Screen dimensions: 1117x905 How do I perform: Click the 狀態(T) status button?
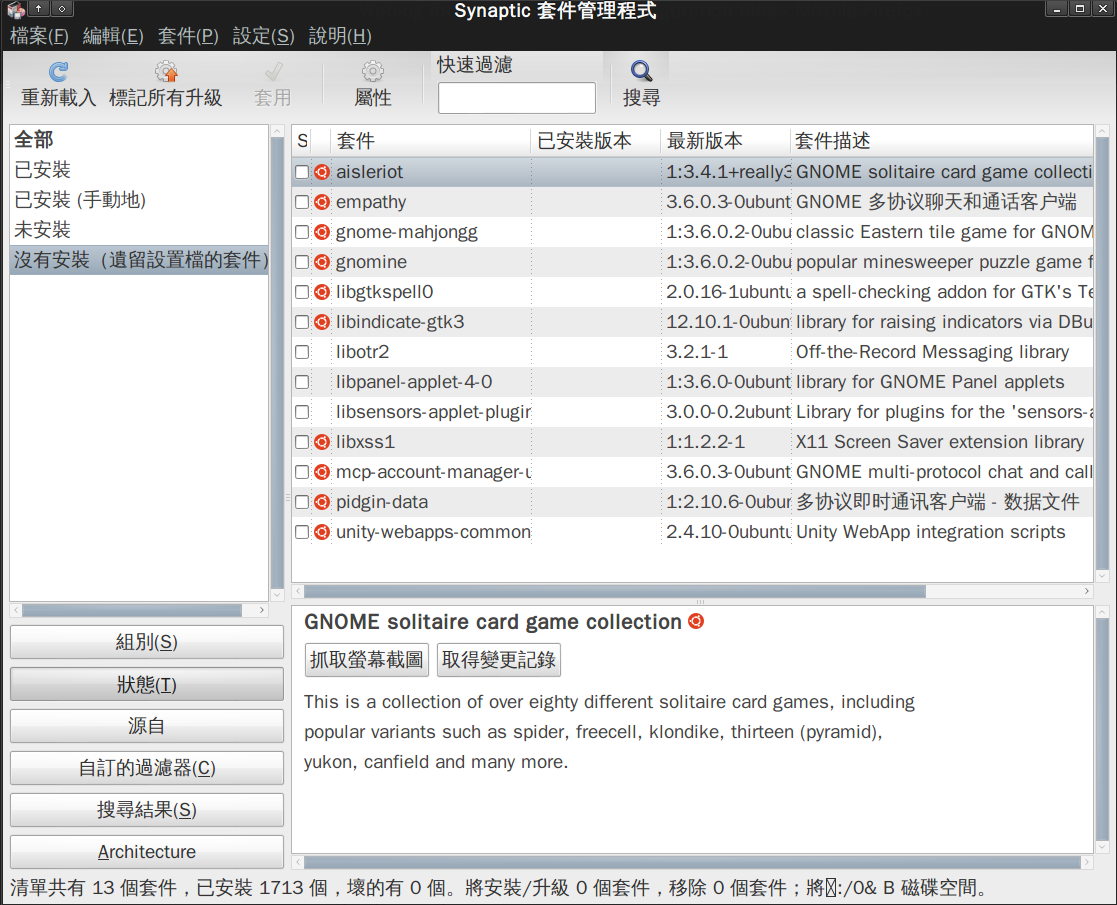(147, 684)
